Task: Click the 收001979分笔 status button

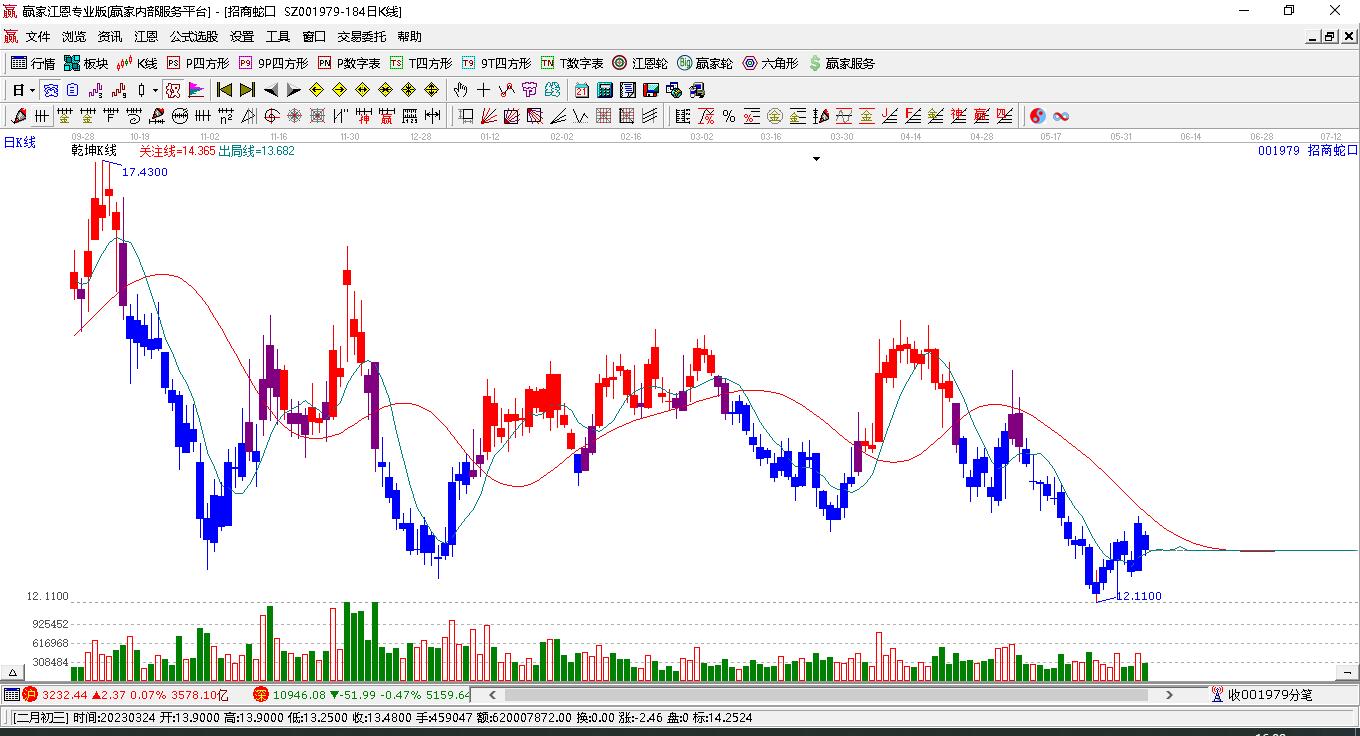Action: (x=1262, y=694)
